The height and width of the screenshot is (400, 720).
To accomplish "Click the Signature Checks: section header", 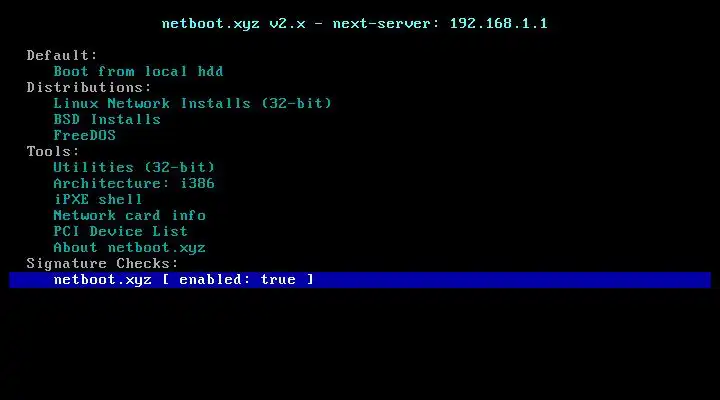I will (102, 264).
